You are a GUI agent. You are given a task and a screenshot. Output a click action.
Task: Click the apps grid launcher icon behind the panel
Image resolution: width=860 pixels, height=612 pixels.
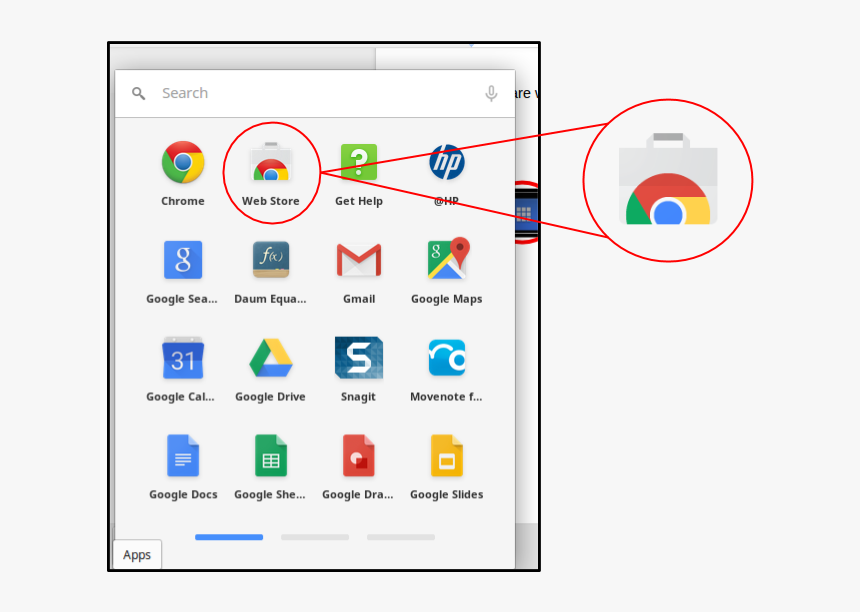[x=525, y=212]
